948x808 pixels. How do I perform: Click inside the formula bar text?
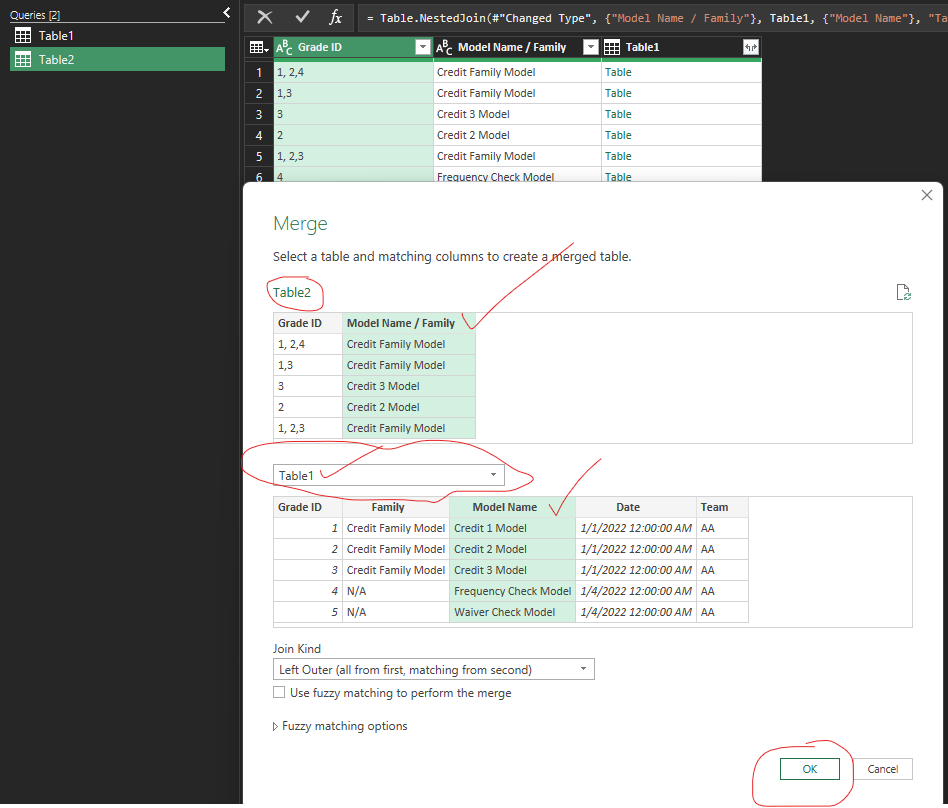coord(656,18)
